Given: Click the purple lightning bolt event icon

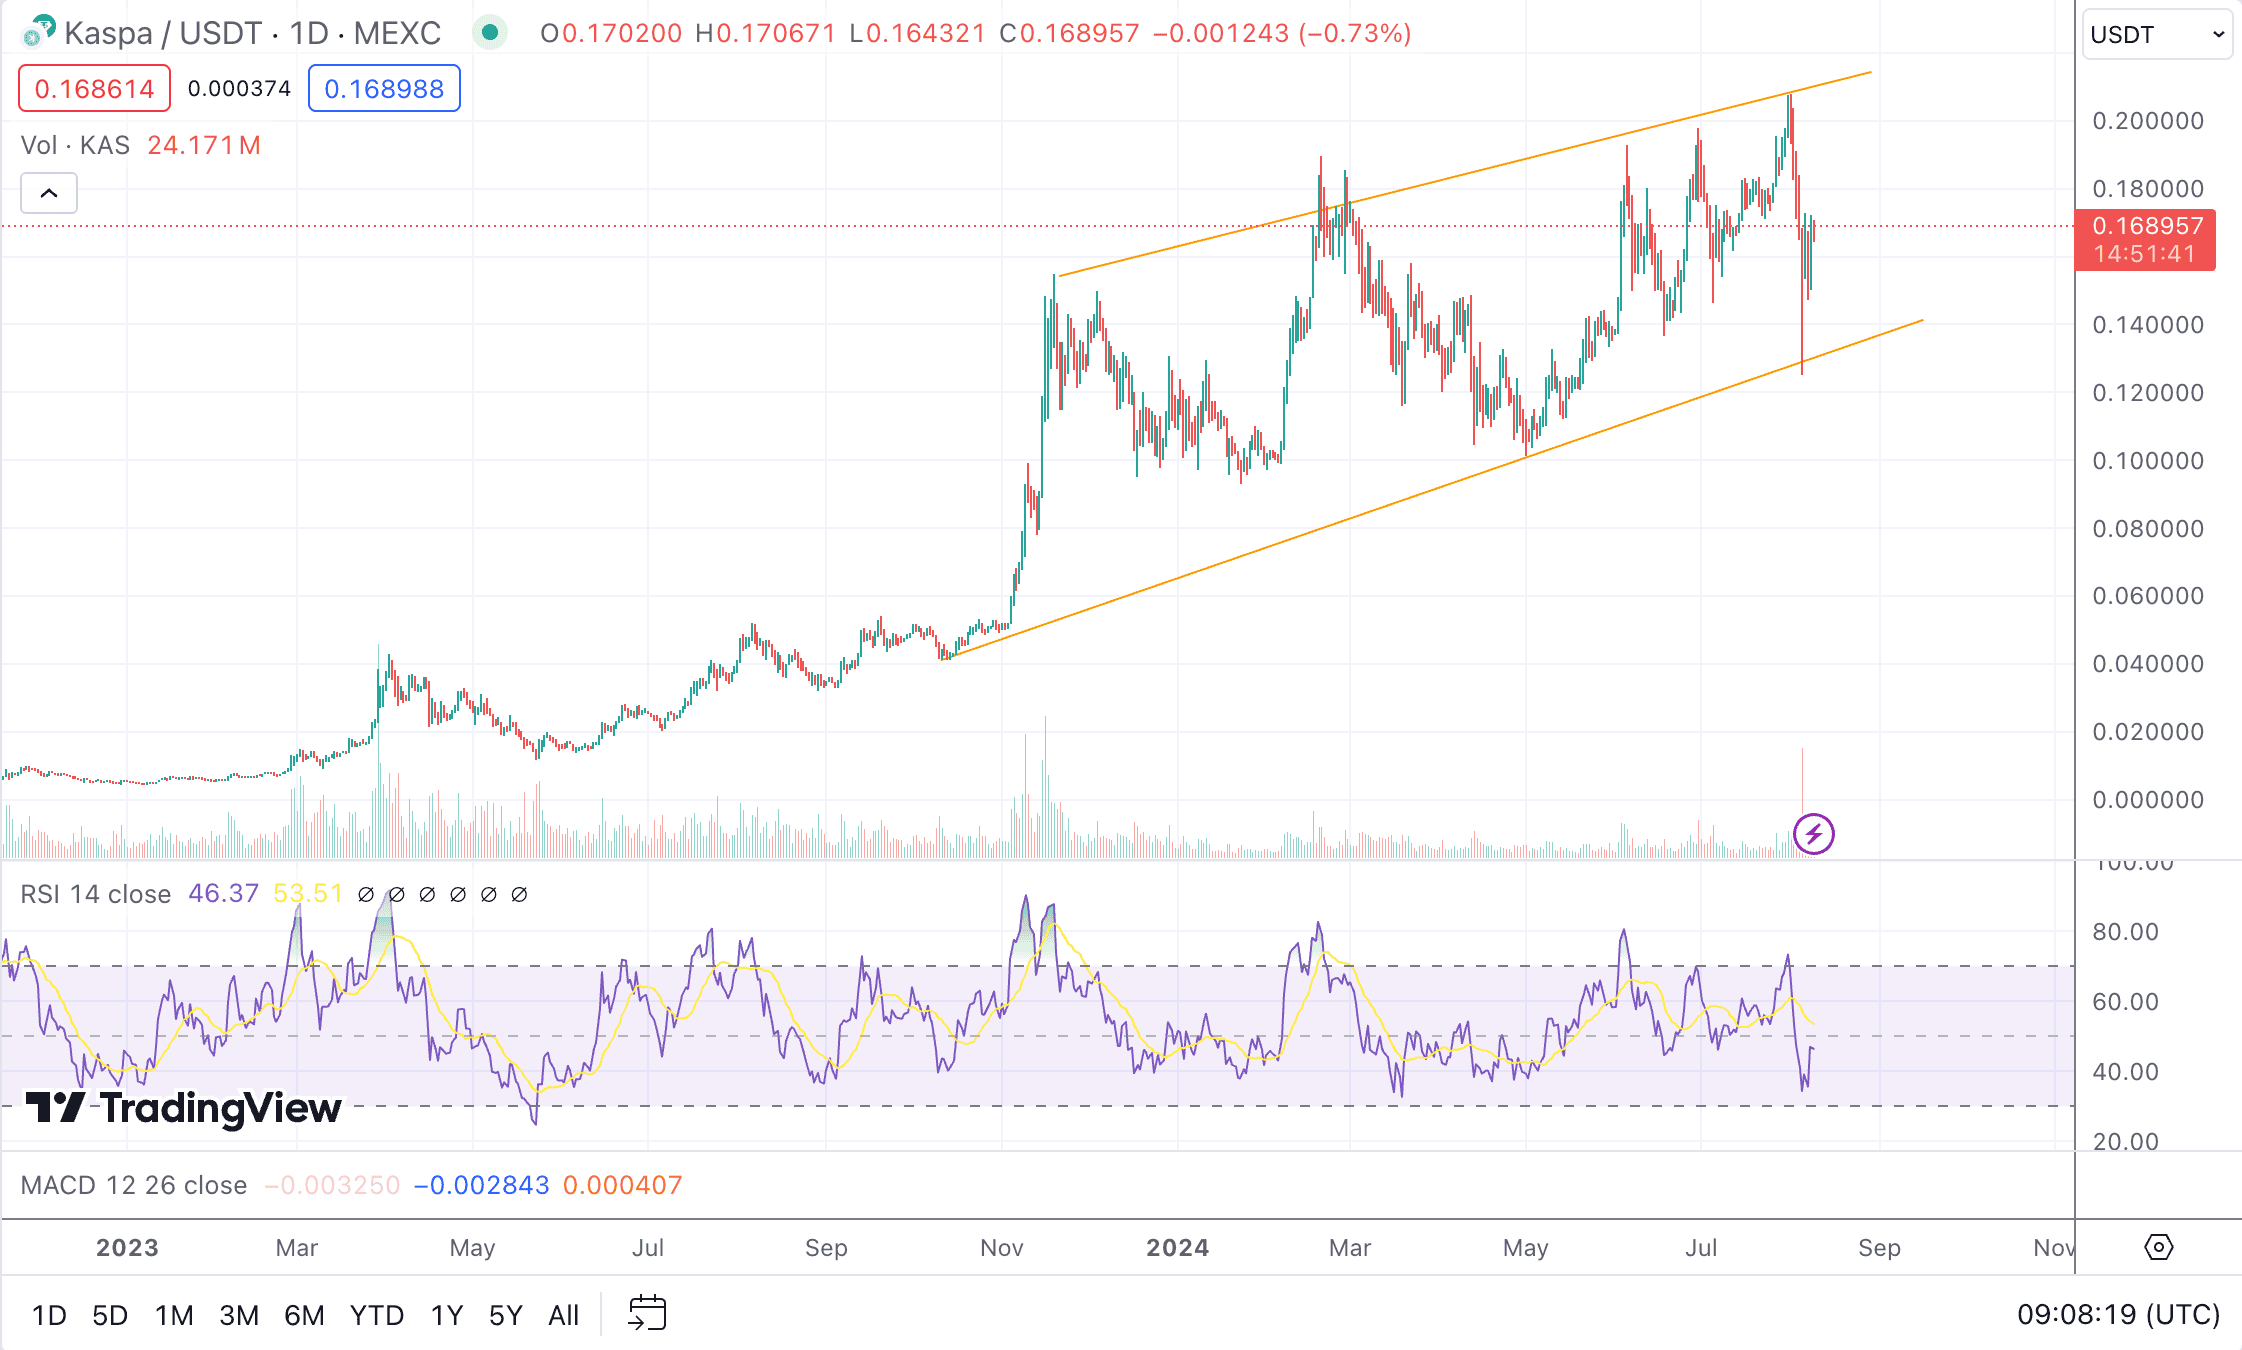Looking at the screenshot, I should 1813,834.
